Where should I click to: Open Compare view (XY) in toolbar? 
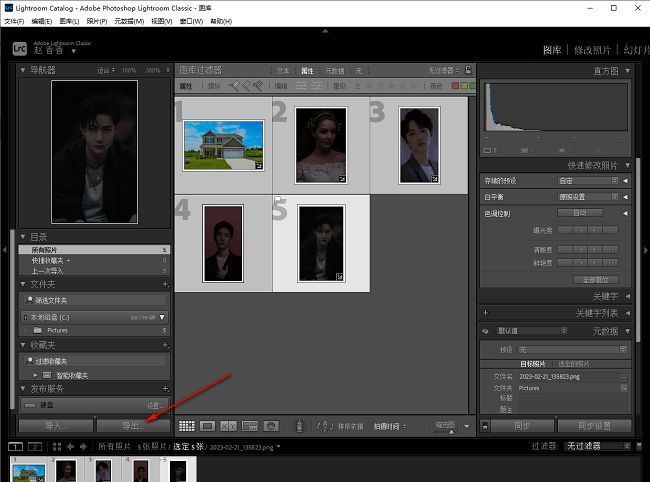[229, 426]
